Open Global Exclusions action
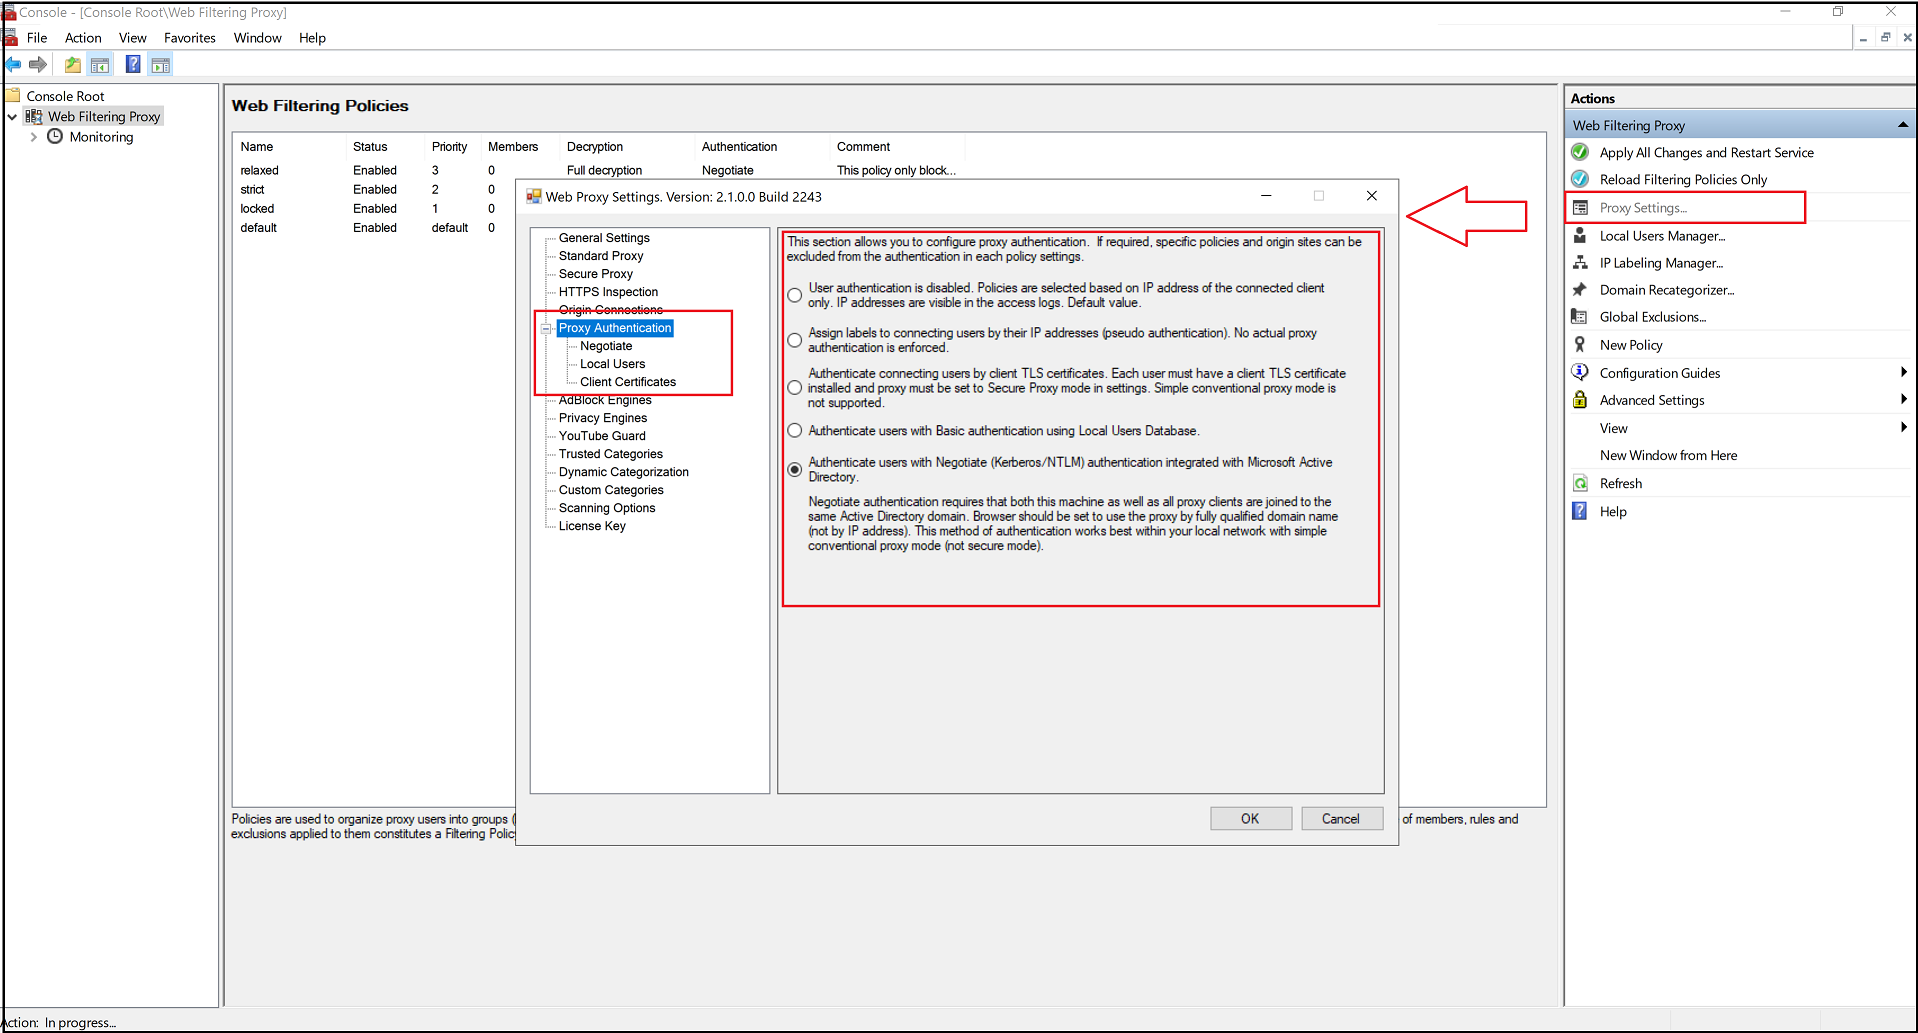This screenshot has height=1033, width=1918. pyautogui.click(x=1653, y=317)
